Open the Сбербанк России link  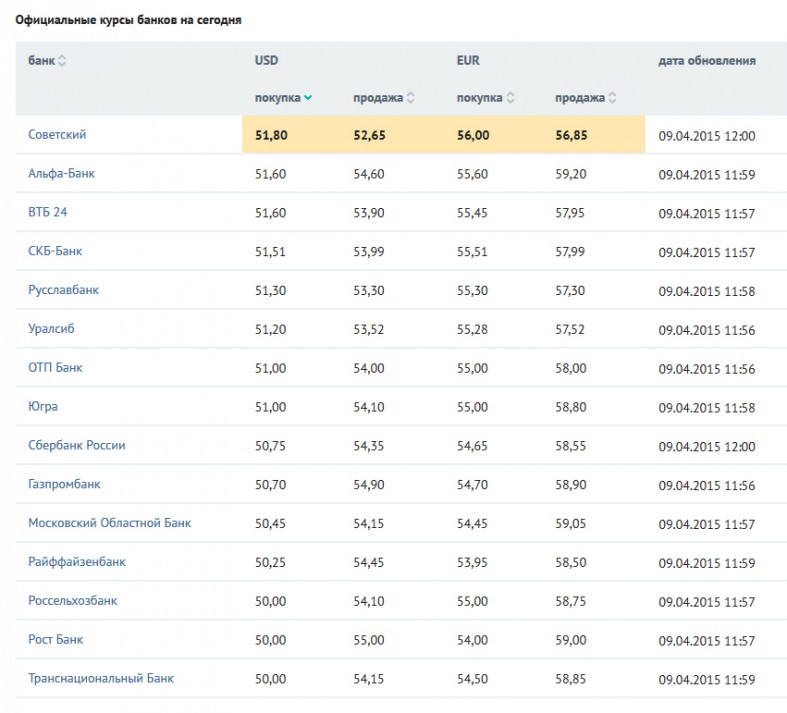(x=77, y=446)
